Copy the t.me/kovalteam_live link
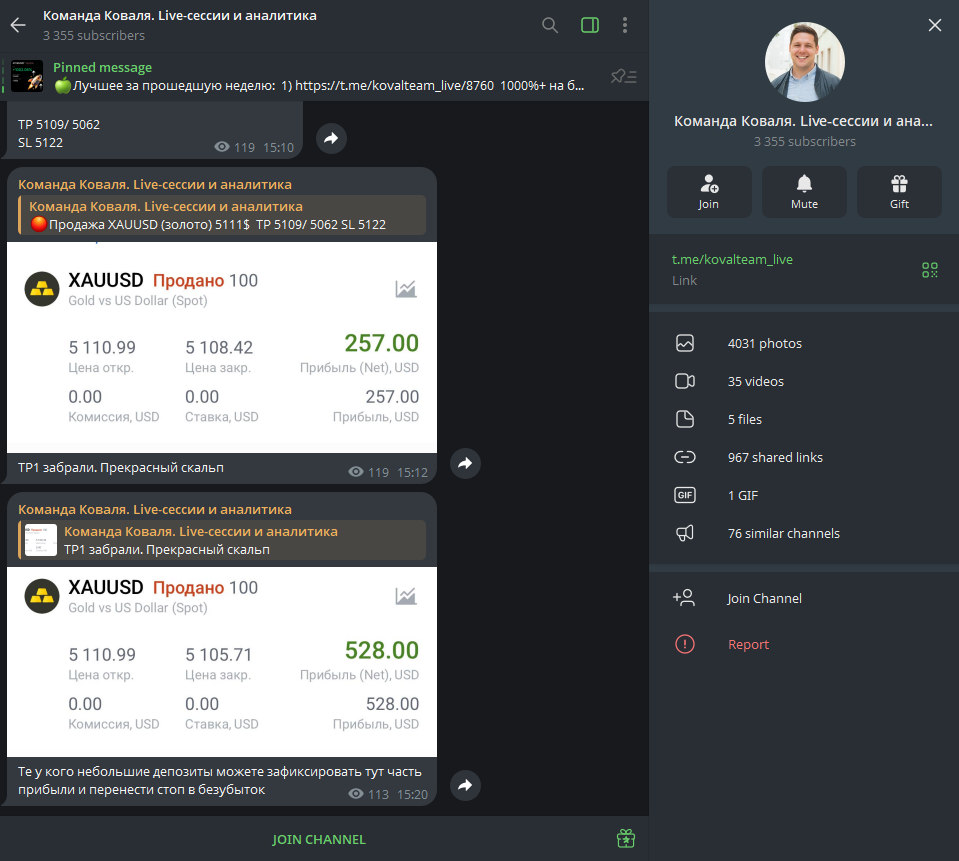 732,259
